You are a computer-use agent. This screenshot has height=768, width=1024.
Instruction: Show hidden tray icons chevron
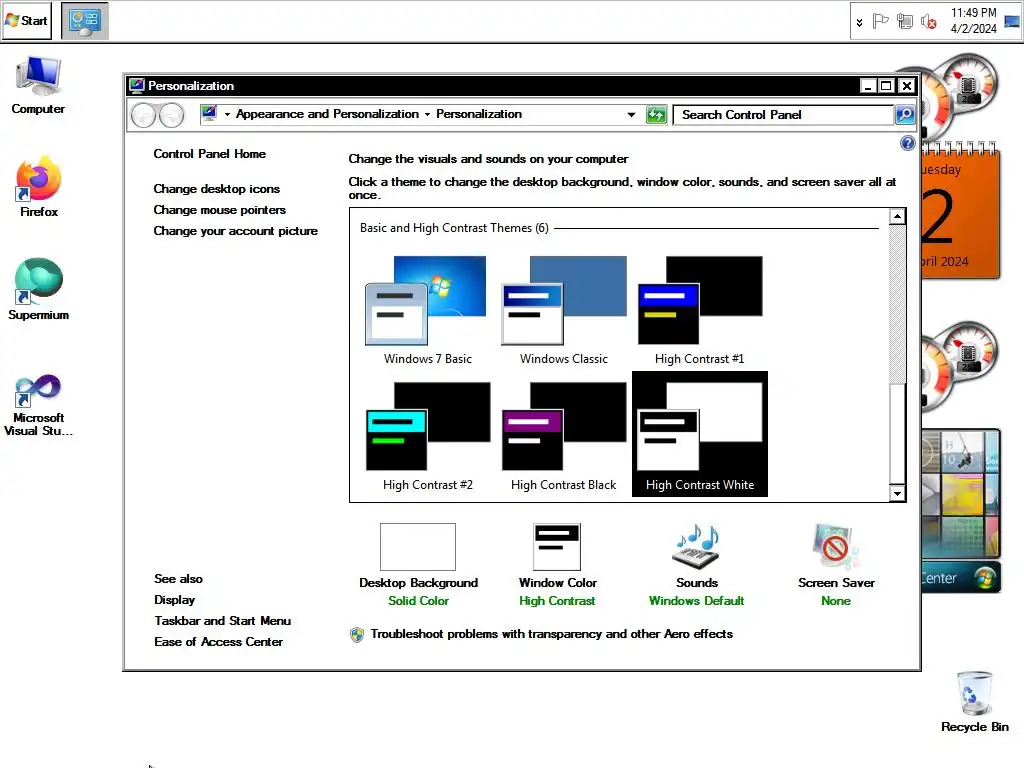[859, 22]
